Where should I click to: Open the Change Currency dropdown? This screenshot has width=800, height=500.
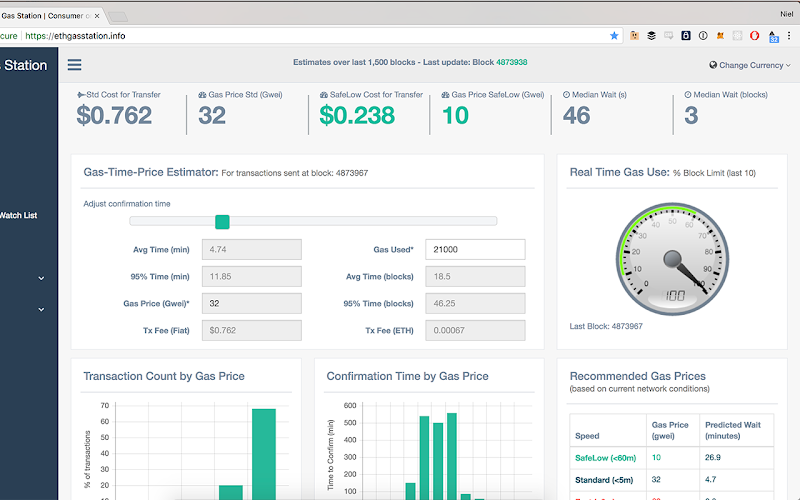(x=750, y=65)
